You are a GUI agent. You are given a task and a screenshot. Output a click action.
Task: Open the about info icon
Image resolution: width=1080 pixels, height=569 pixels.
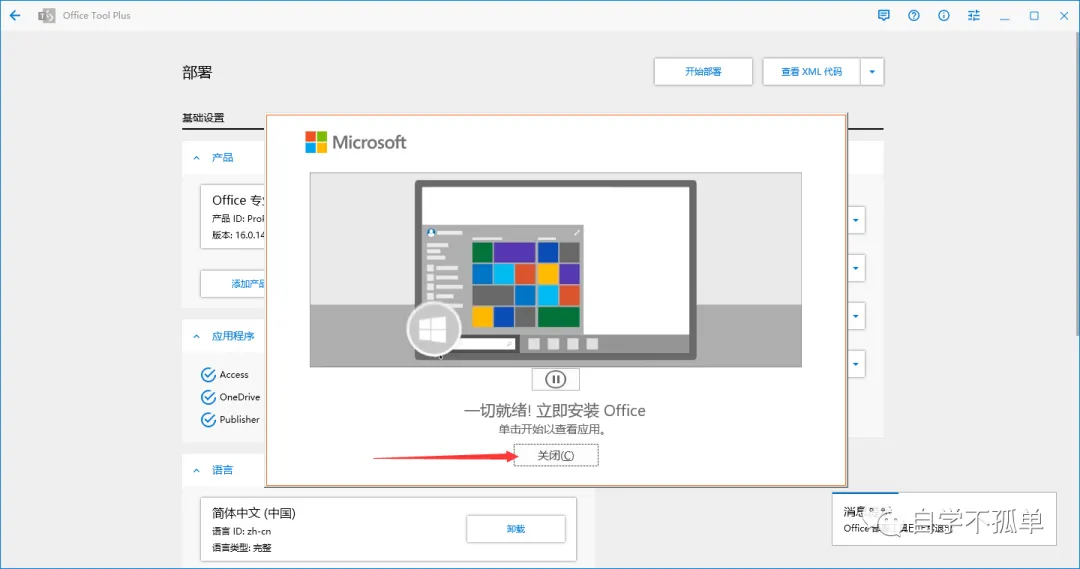coord(944,15)
